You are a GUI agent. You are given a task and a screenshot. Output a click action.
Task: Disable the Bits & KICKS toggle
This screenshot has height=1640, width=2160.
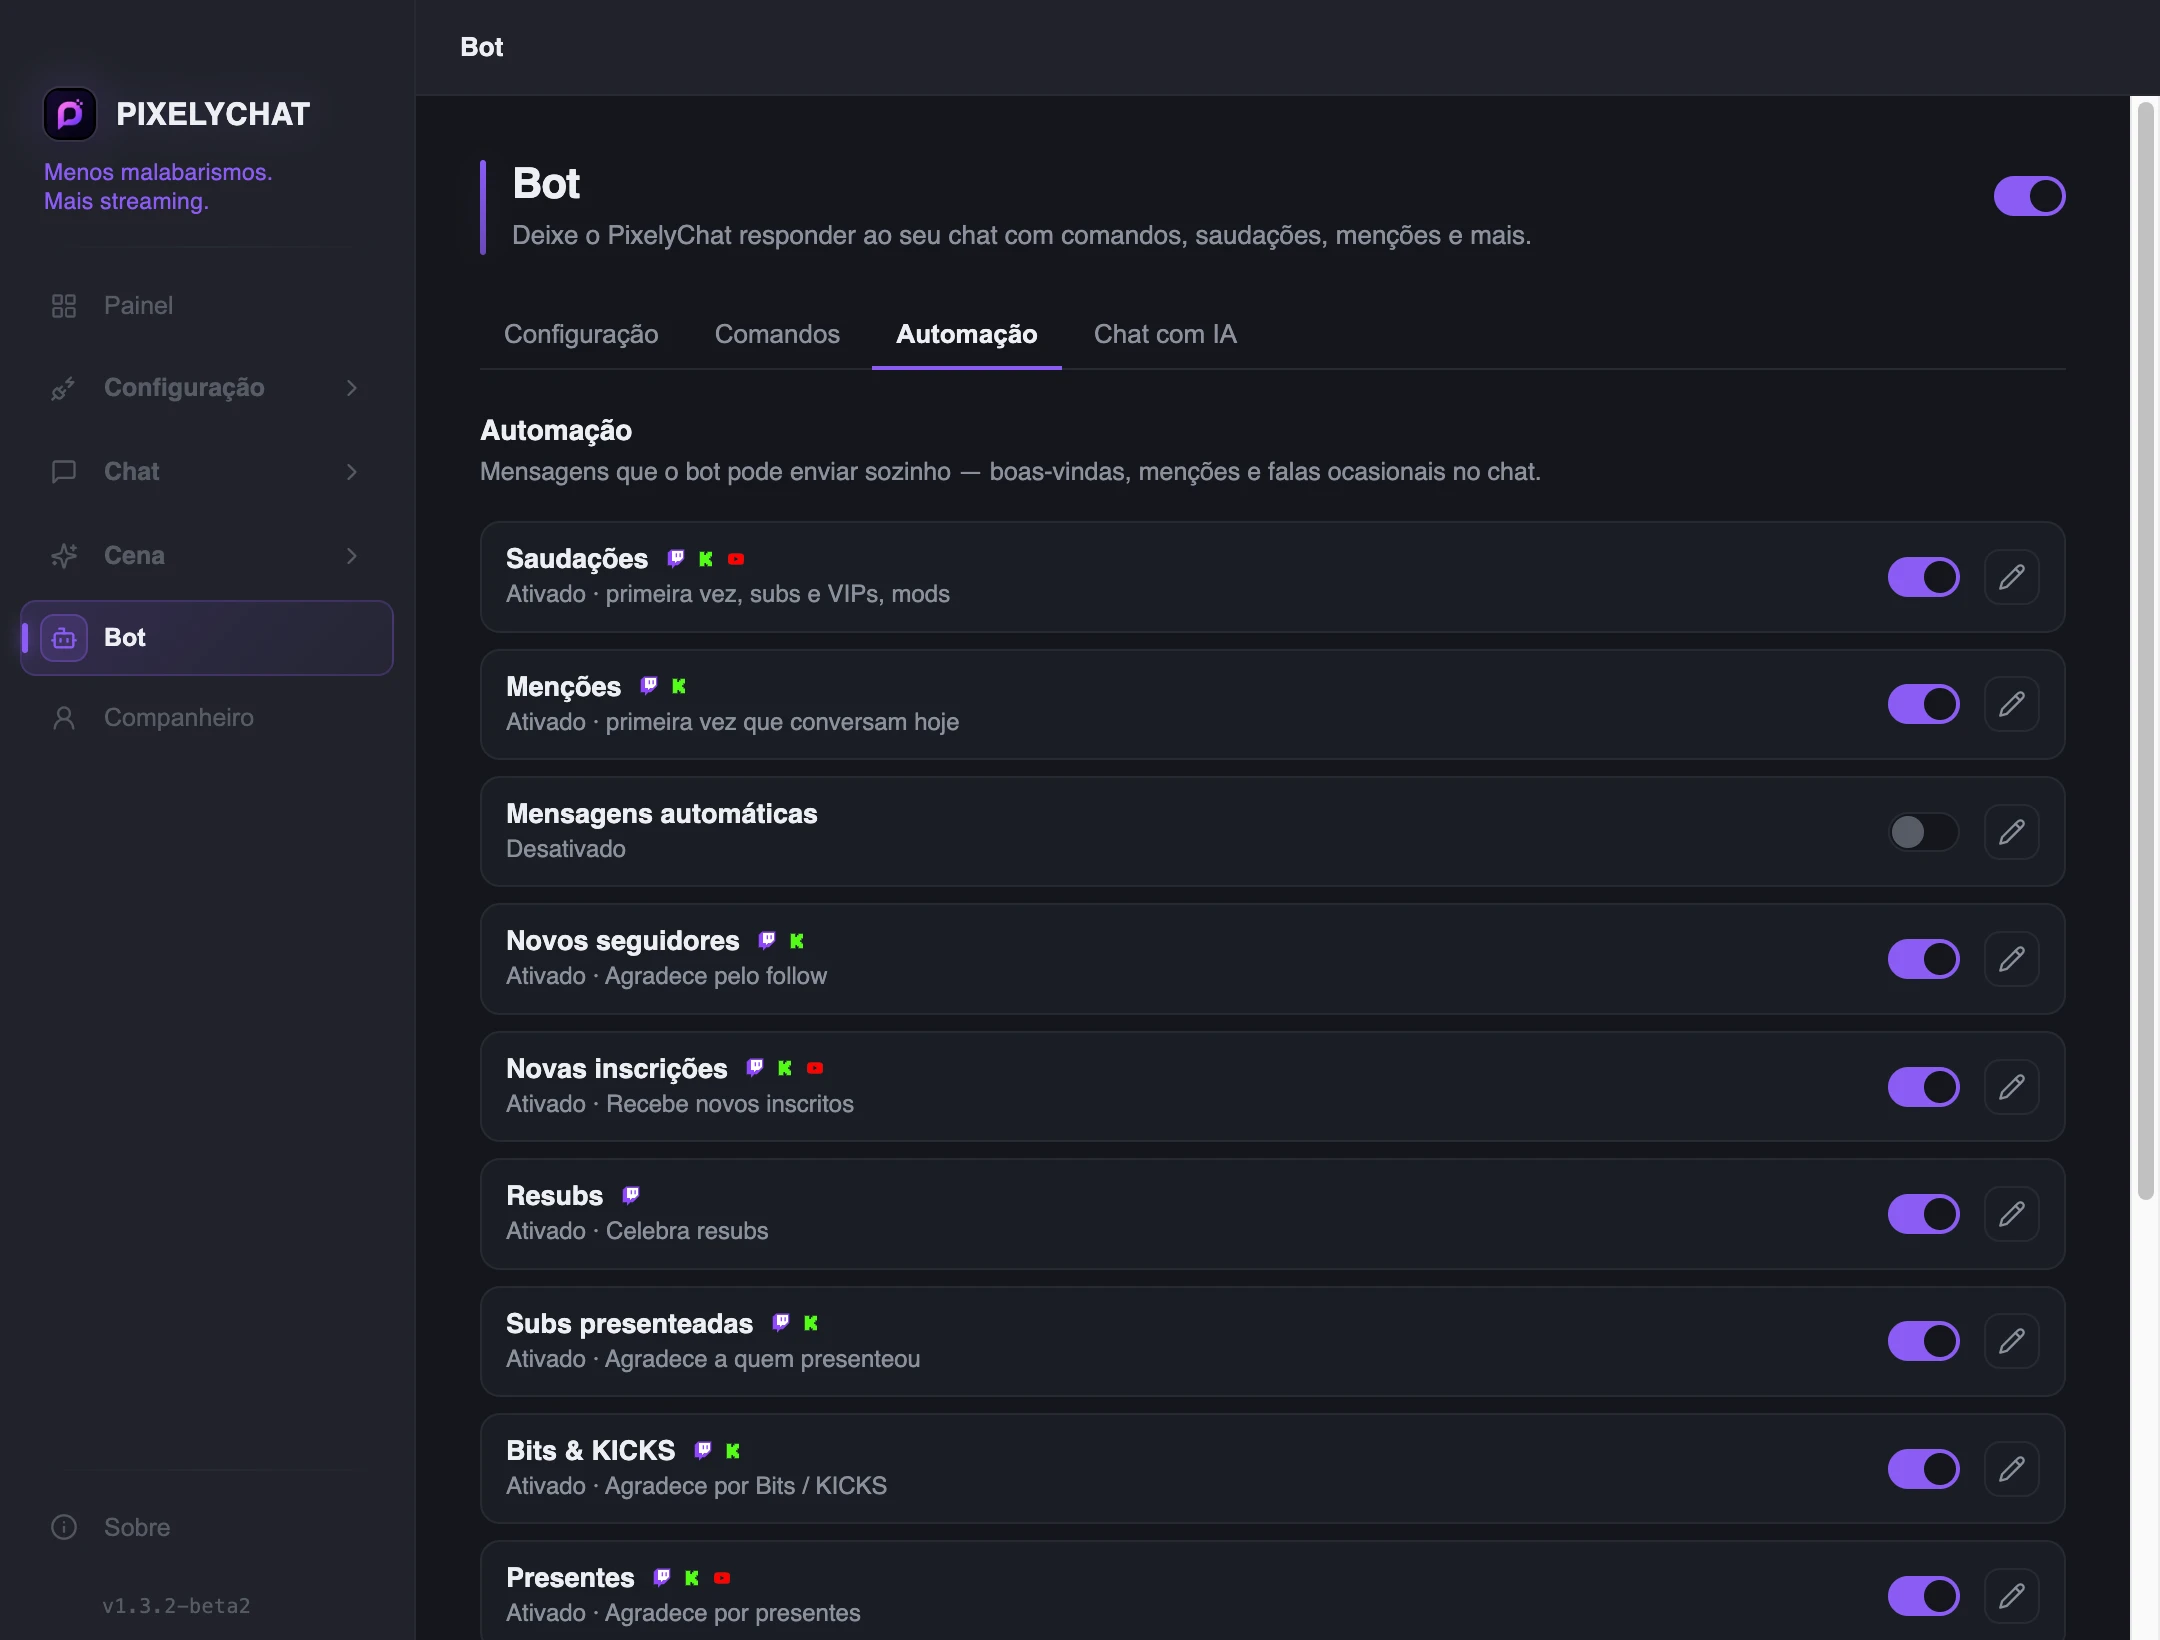[1923, 1469]
